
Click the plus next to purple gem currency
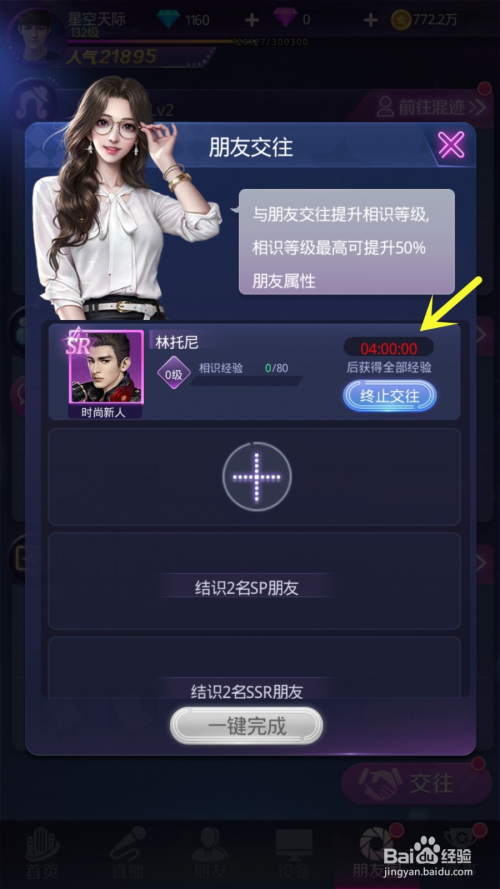click(370, 20)
